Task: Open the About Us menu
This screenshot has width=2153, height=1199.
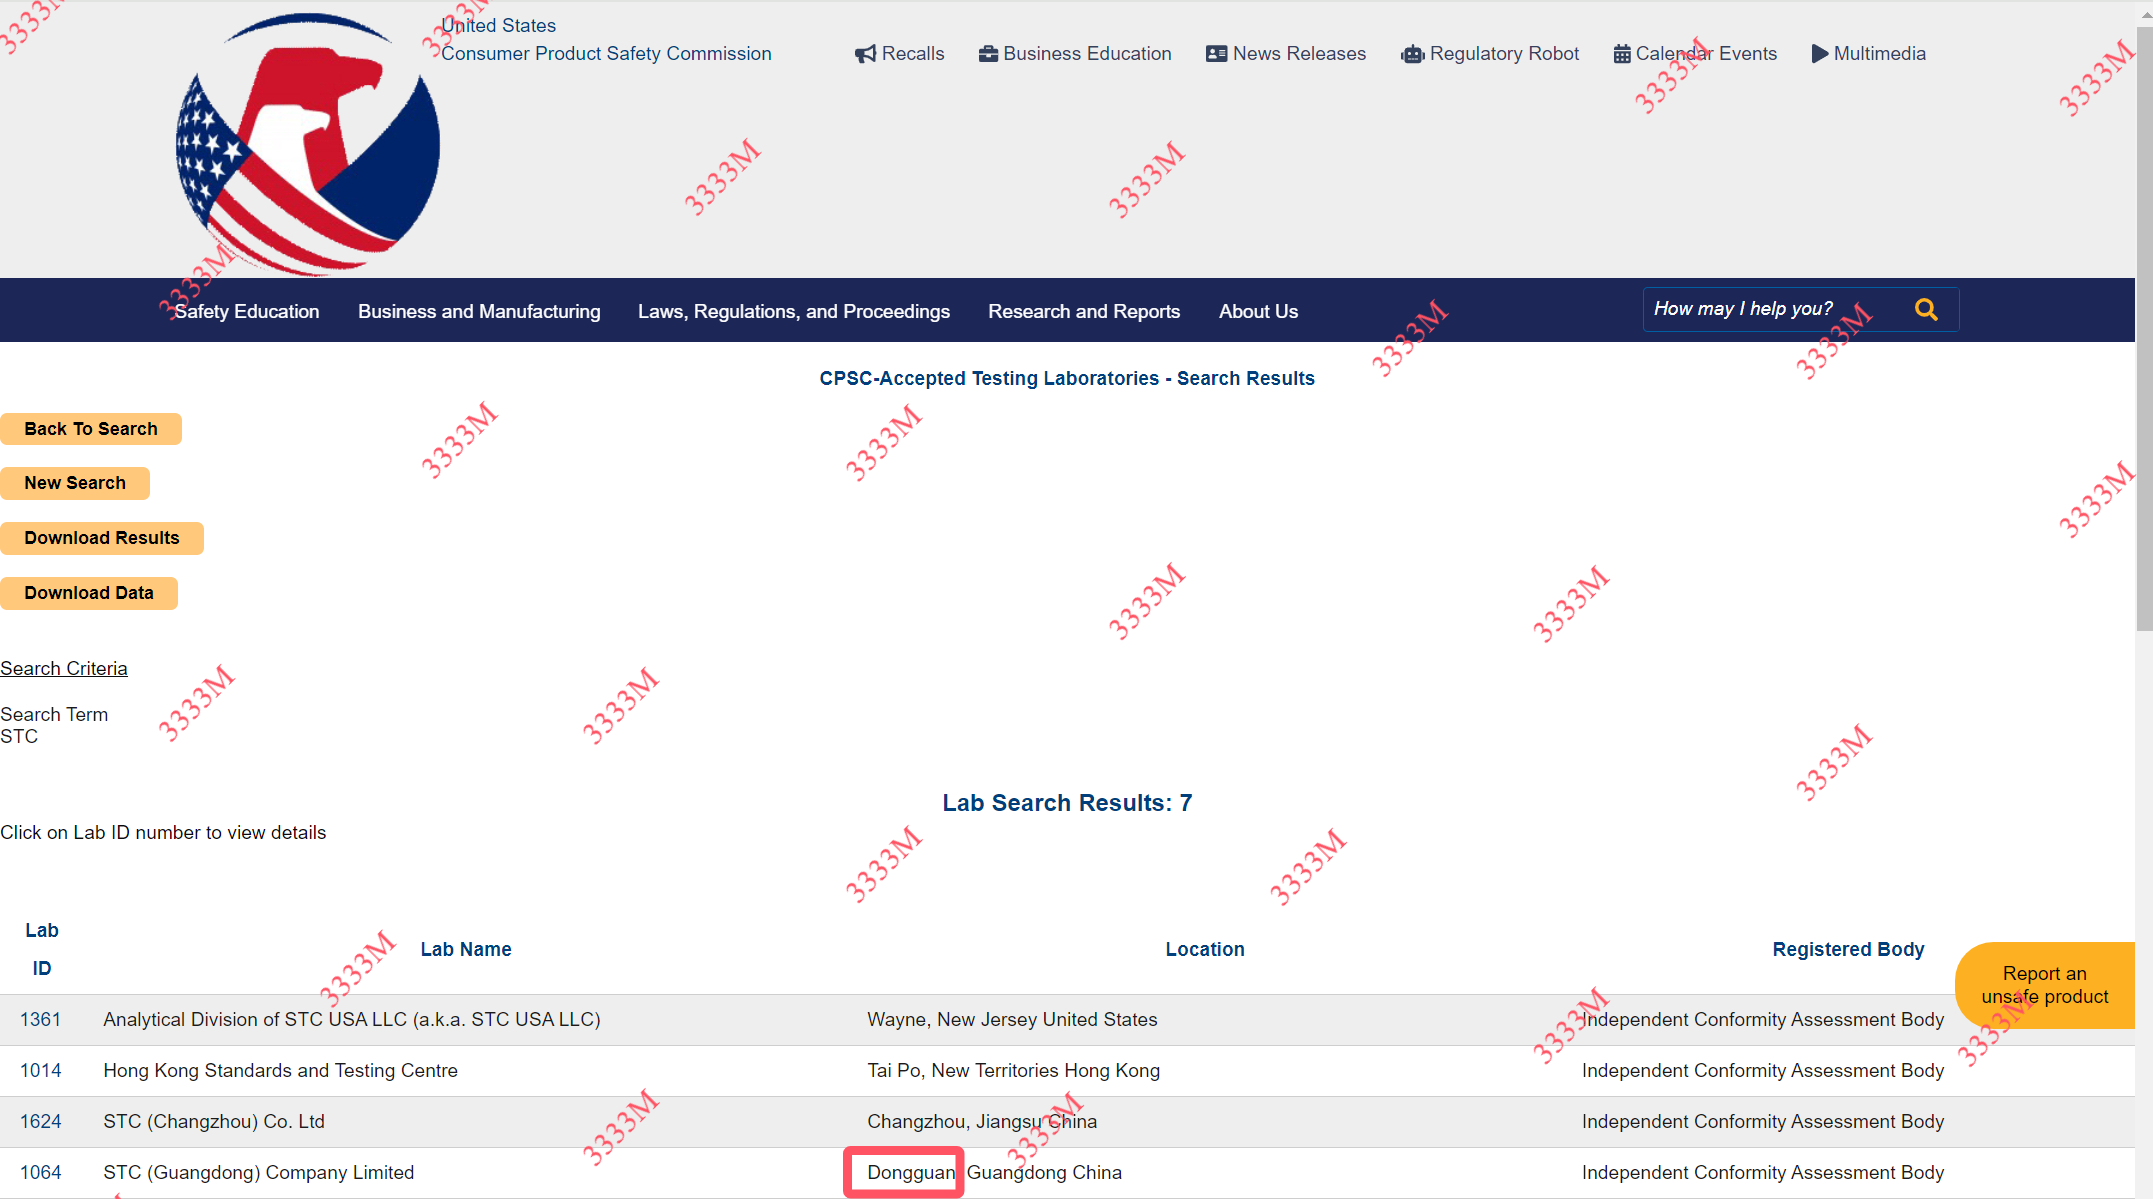Action: click(1258, 312)
